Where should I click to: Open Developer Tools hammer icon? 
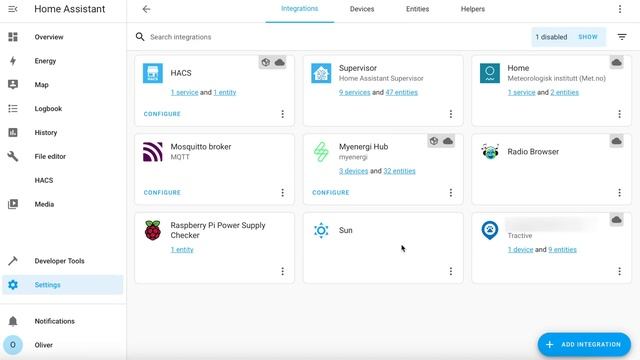(13, 260)
